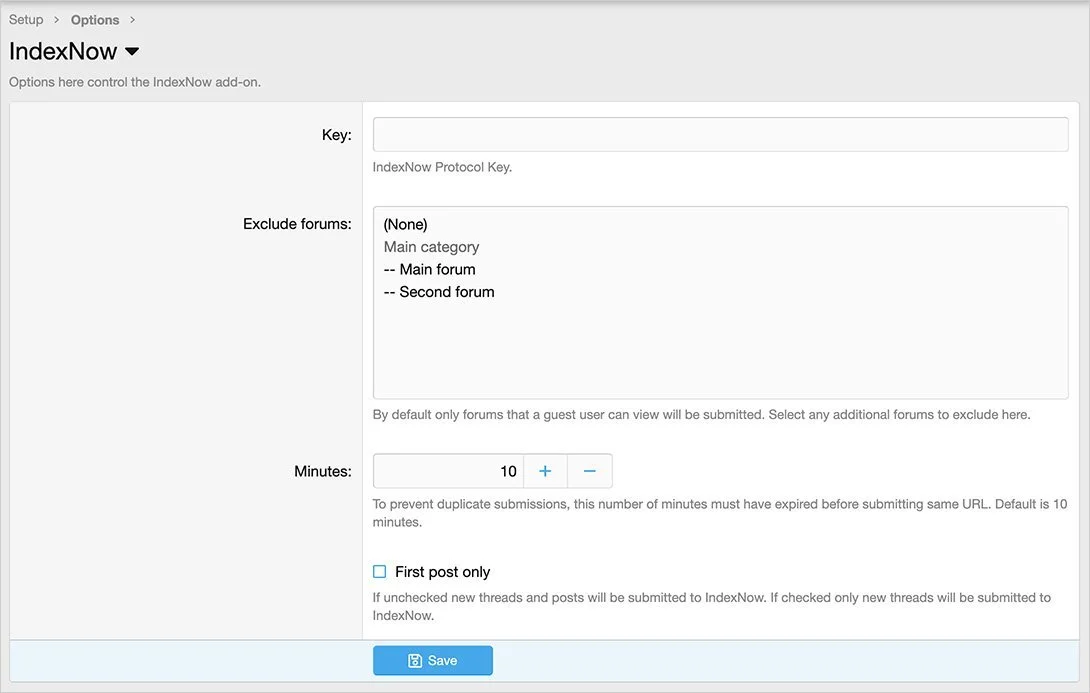
Task: Click the floppy disk save icon
Action: 415,661
